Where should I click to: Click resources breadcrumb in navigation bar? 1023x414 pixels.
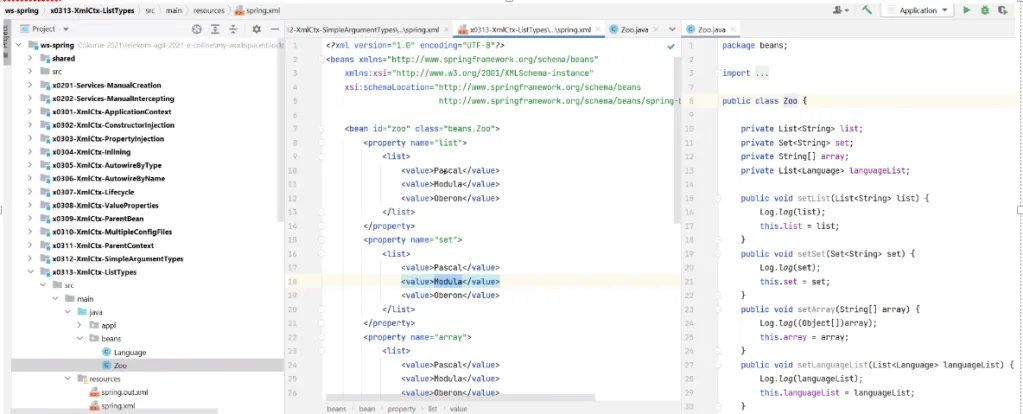point(209,10)
